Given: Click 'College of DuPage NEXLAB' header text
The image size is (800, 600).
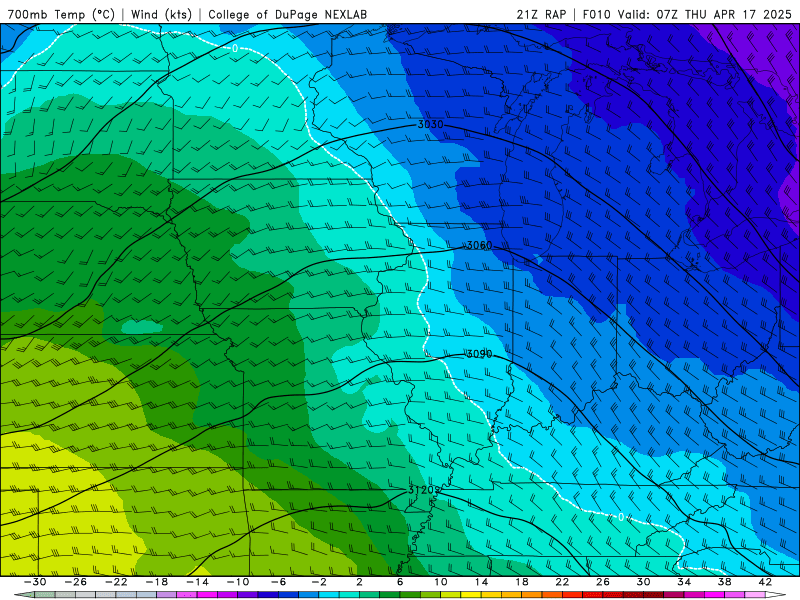Looking at the screenshot, I should pos(287,14).
